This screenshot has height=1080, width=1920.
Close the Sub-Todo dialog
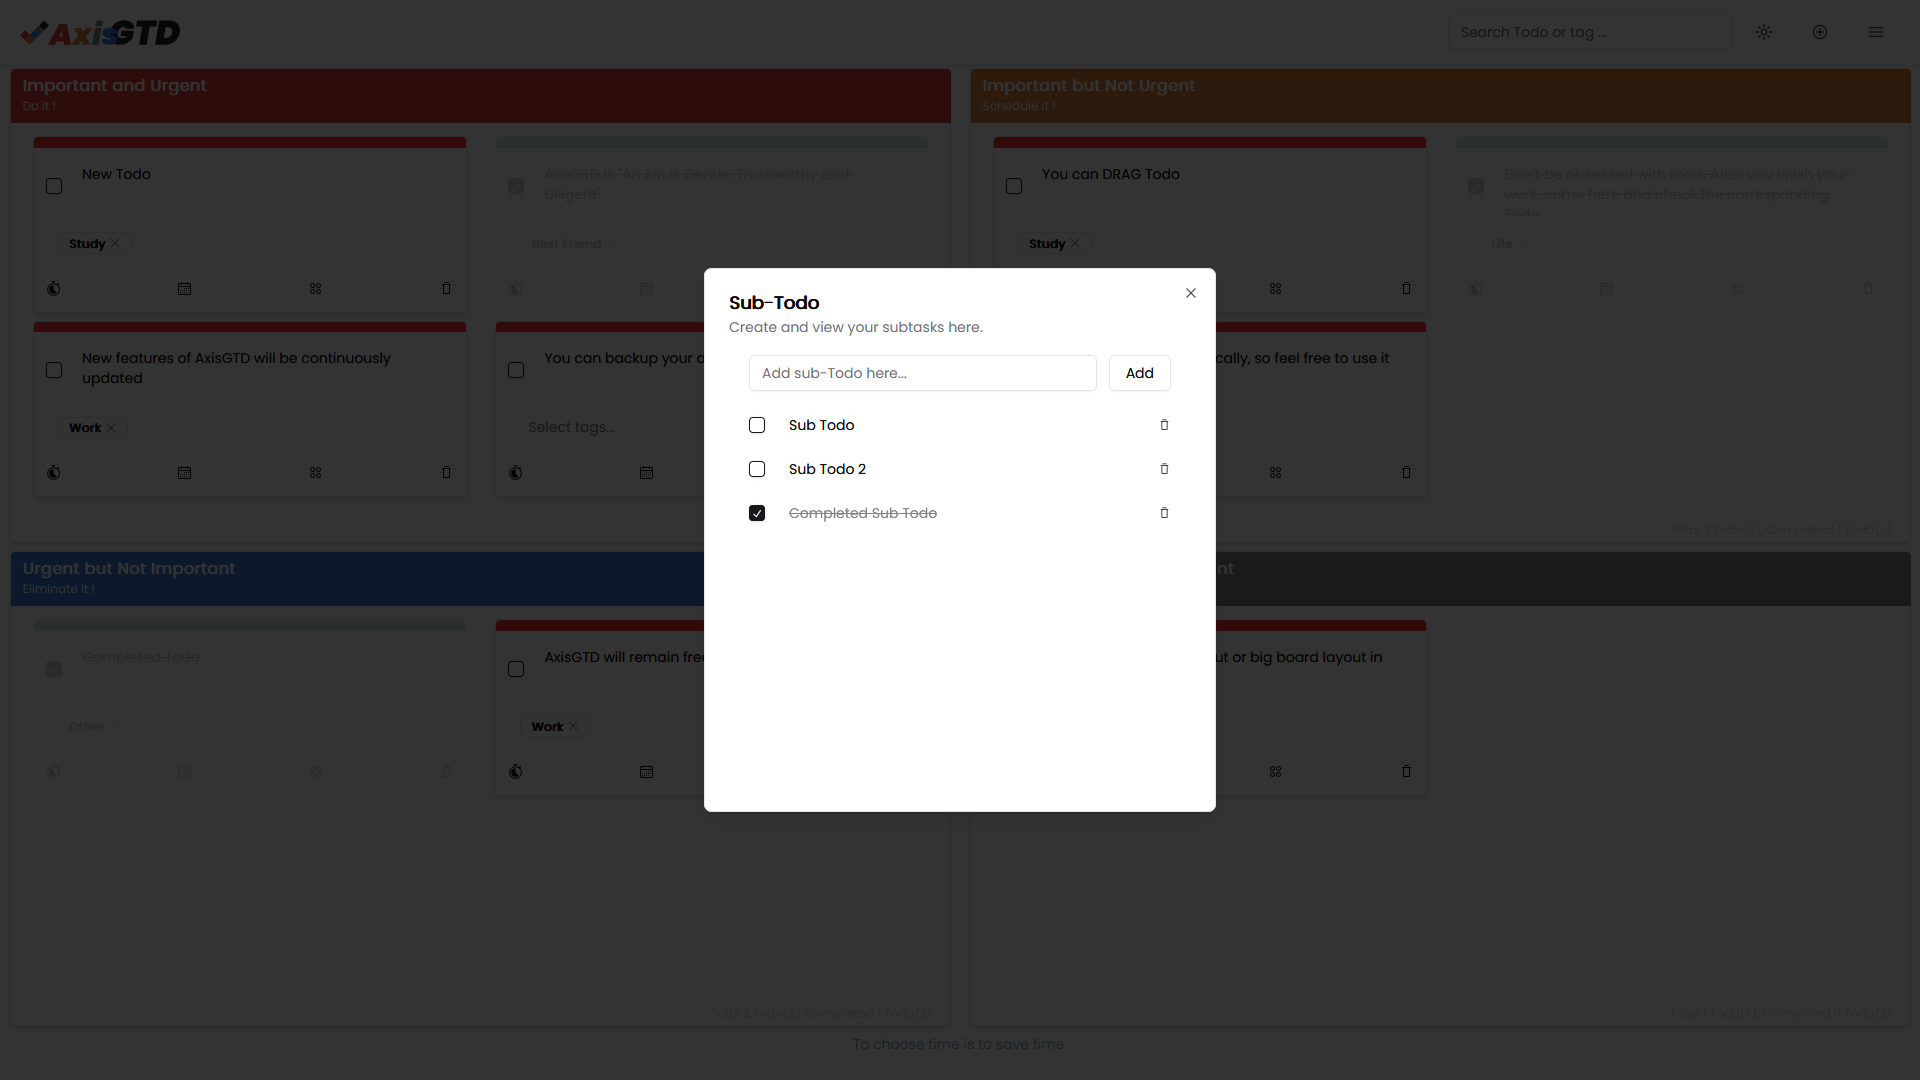click(1190, 293)
